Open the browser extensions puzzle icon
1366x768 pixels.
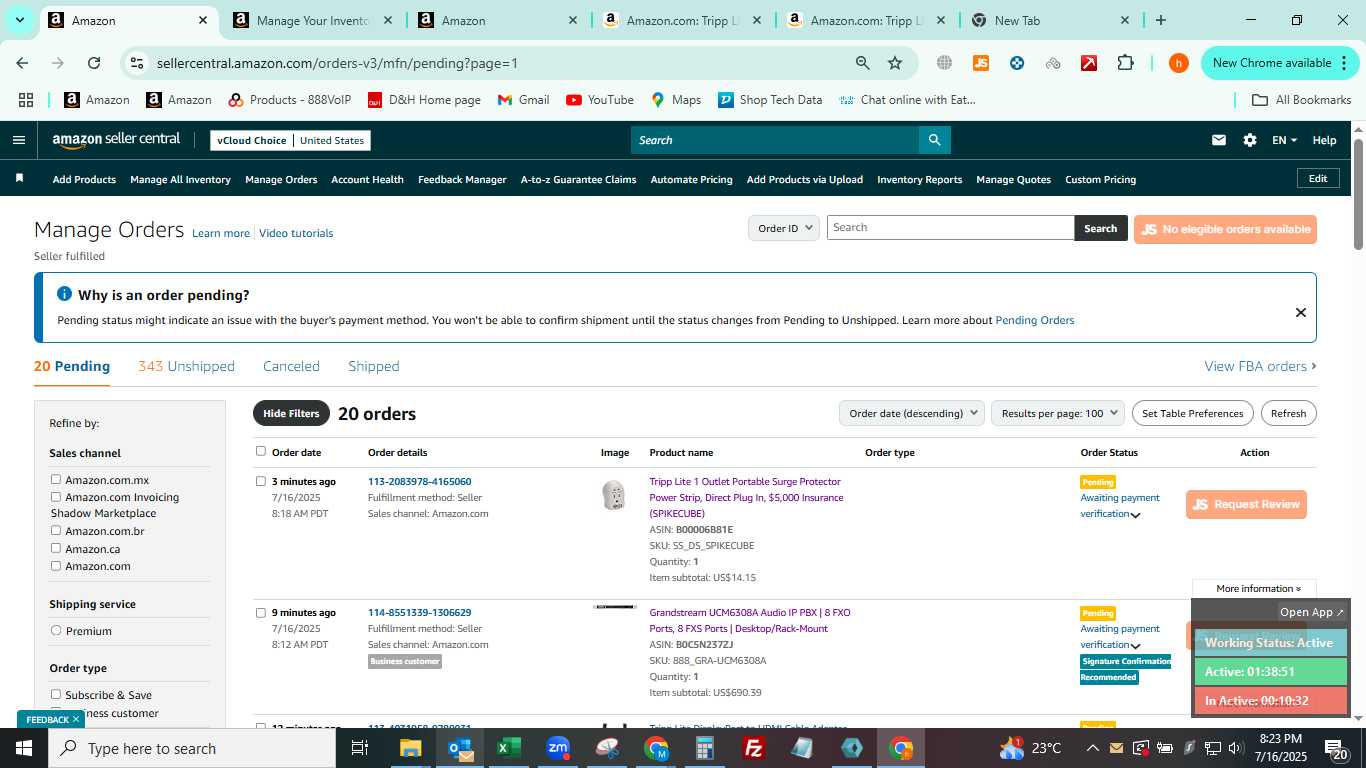[x=1125, y=63]
